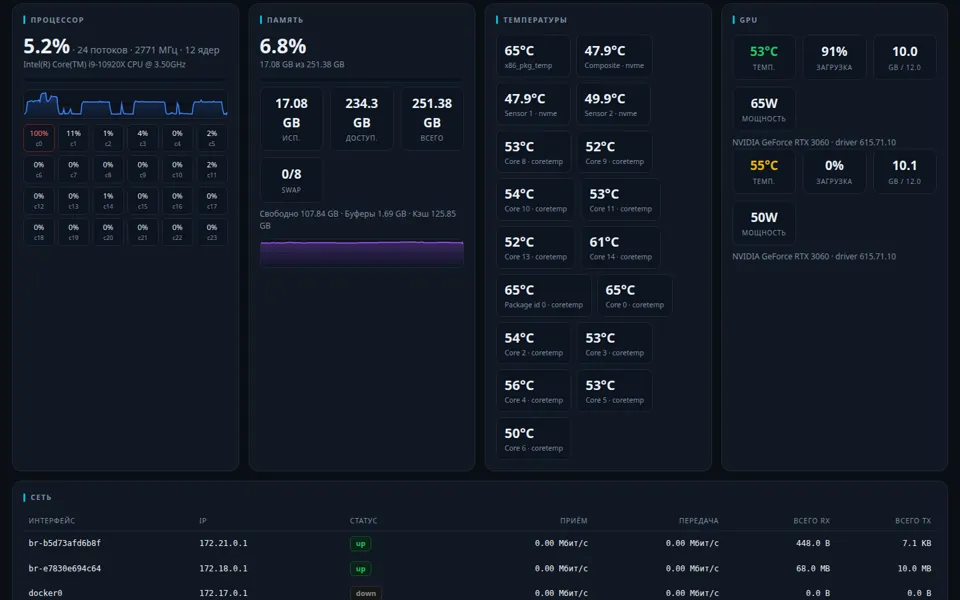Click the Sensor 1 nvme temperature tile
960x600 pixels.
coord(533,104)
